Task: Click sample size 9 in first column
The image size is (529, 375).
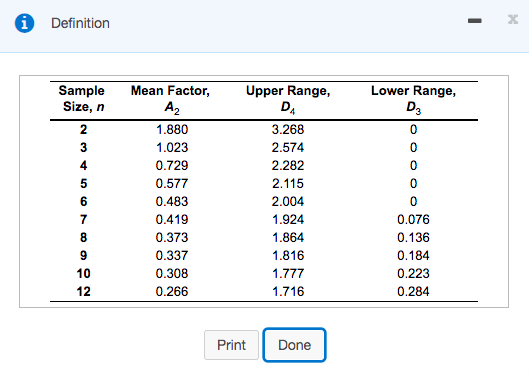Action: [x=83, y=255]
